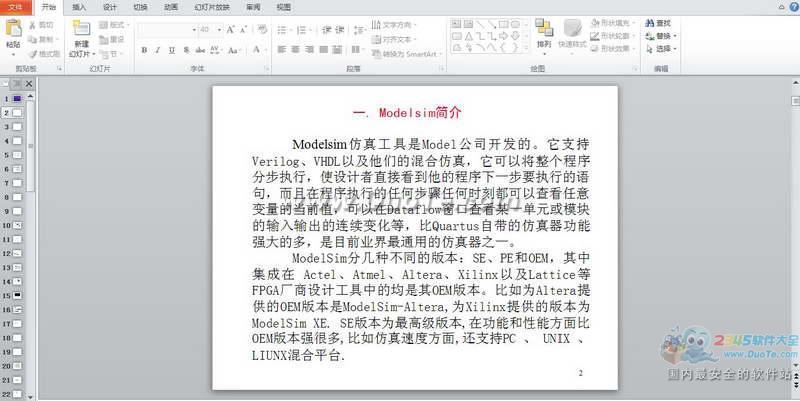Open the Change Case (Aa) dropdown

(234, 50)
